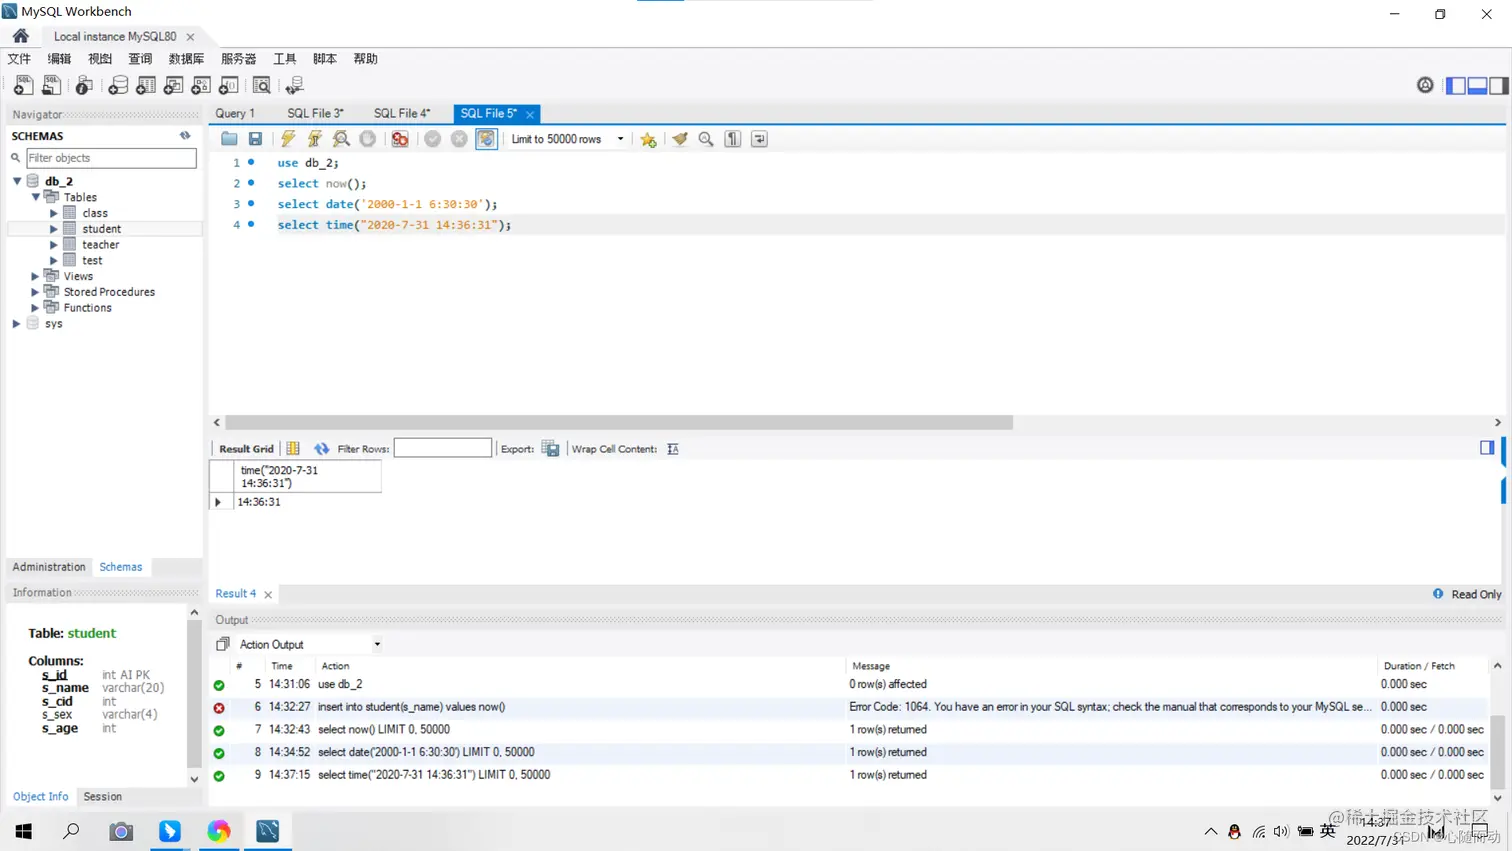
Task: Switch to the Schemas tab
Action: [121, 567]
